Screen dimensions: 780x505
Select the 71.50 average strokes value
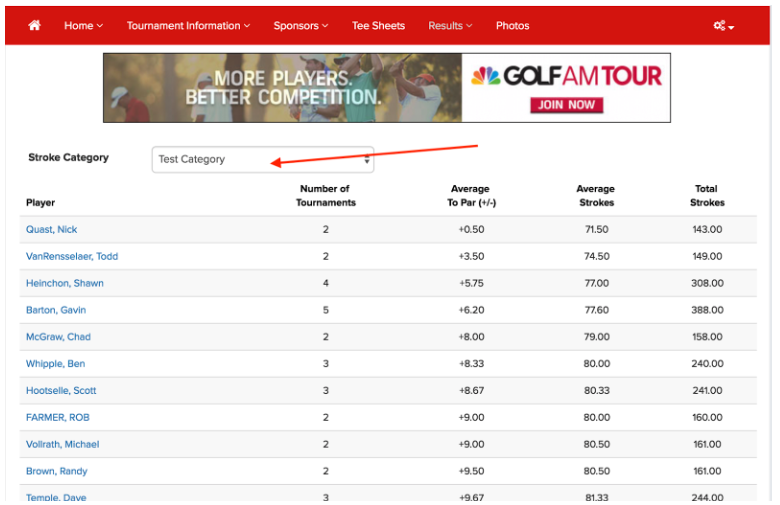tap(596, 229)
